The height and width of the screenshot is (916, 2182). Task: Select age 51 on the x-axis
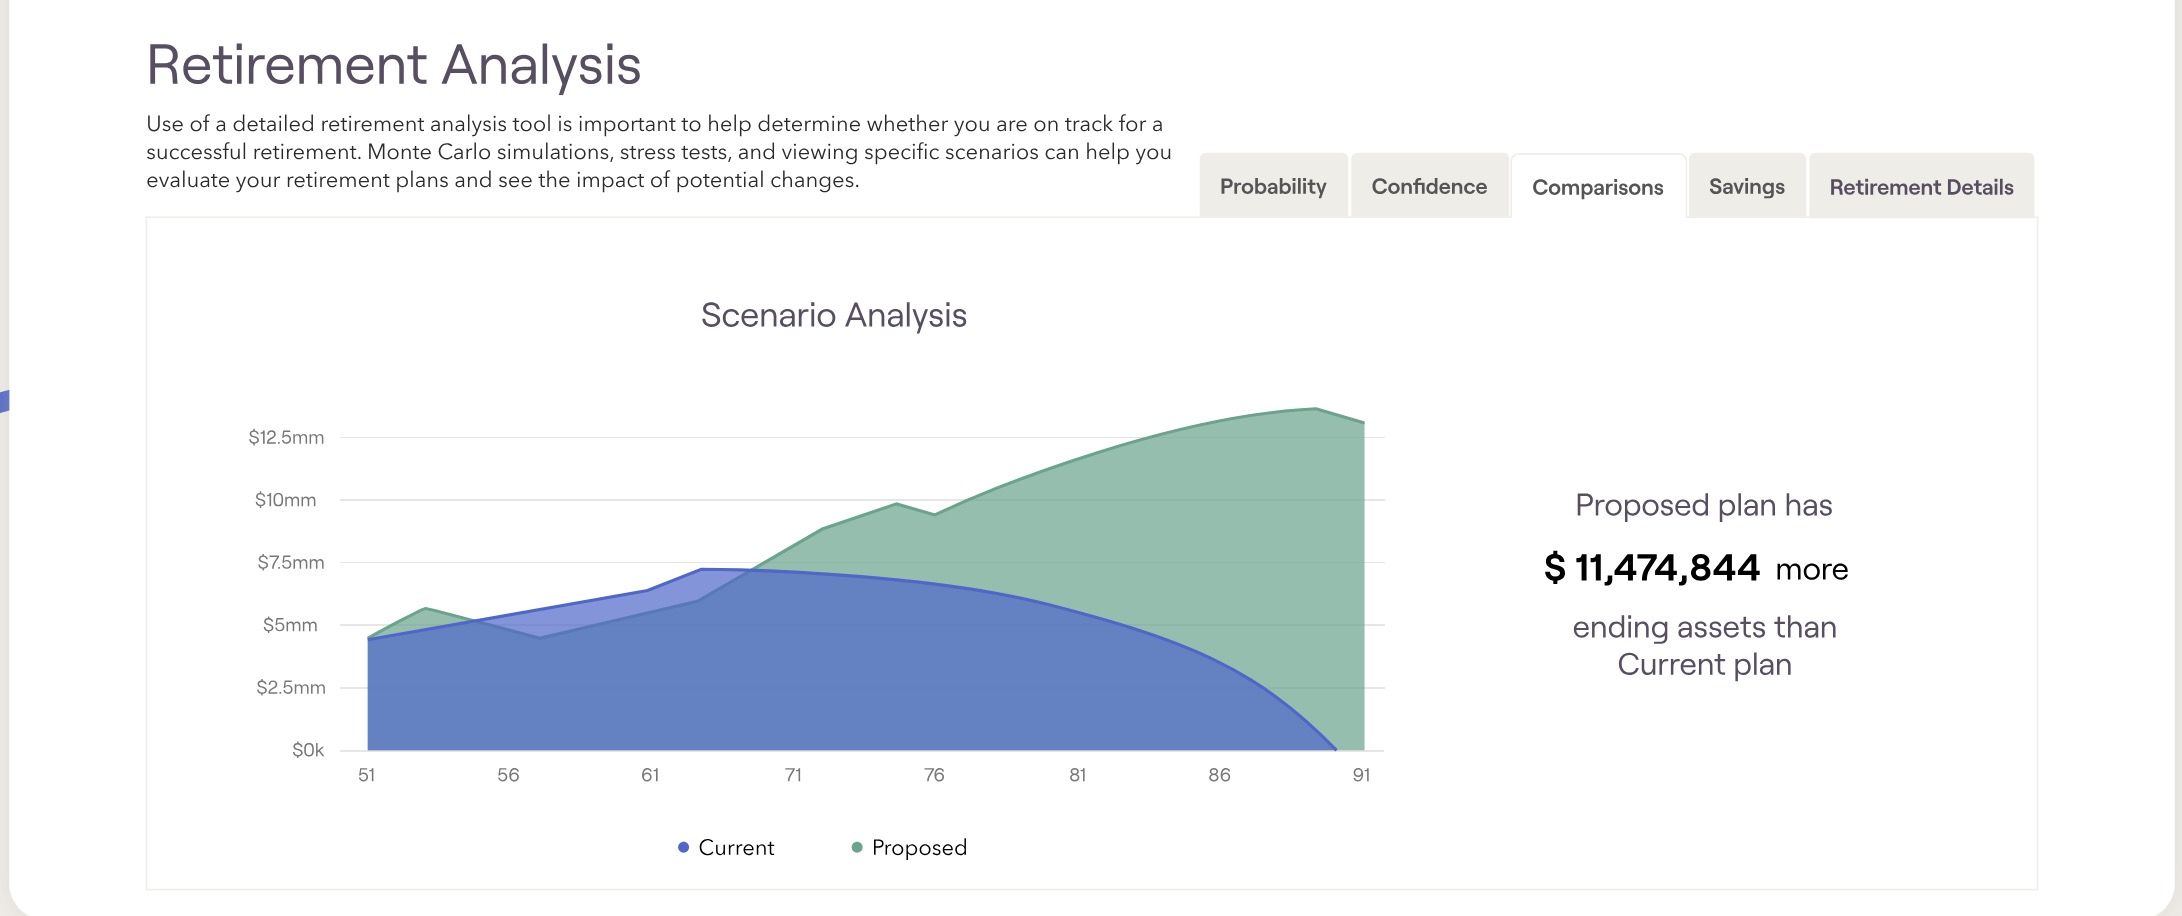point(367,775)
